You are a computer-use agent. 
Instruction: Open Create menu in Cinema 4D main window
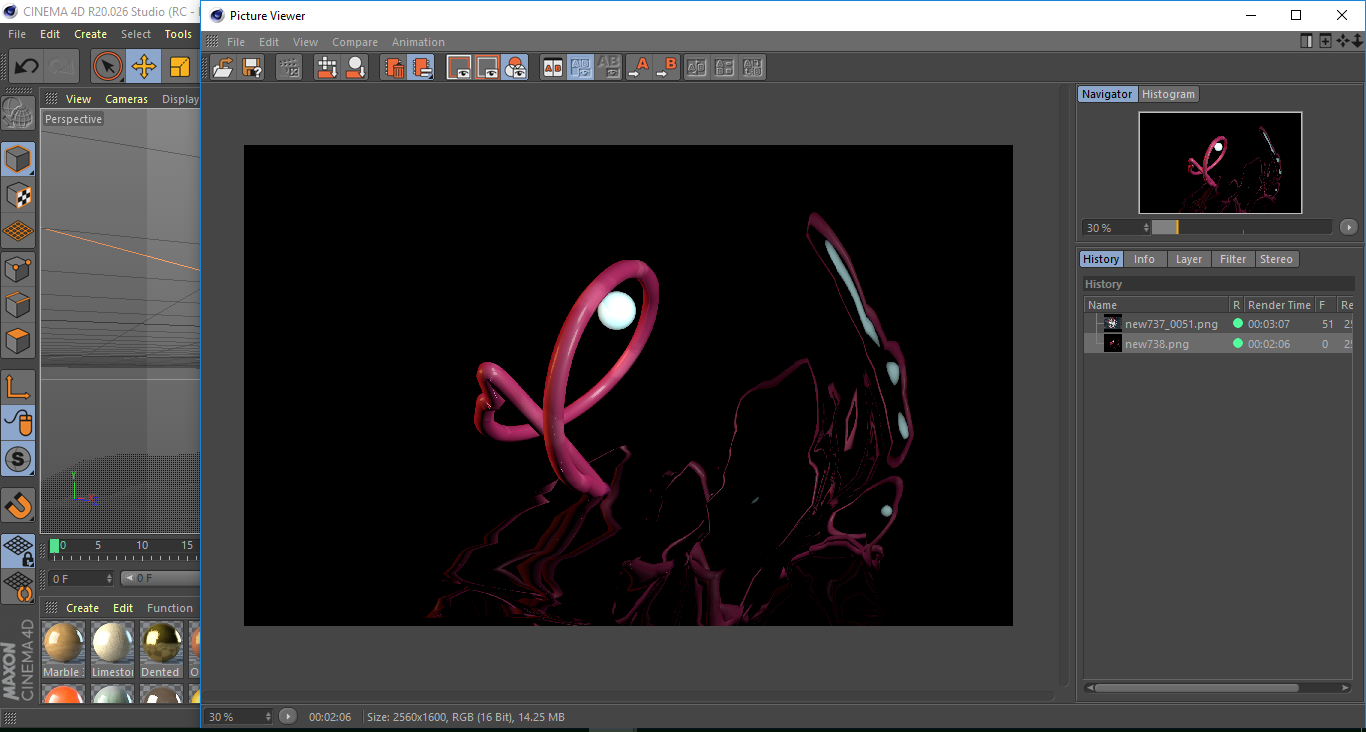90,34
